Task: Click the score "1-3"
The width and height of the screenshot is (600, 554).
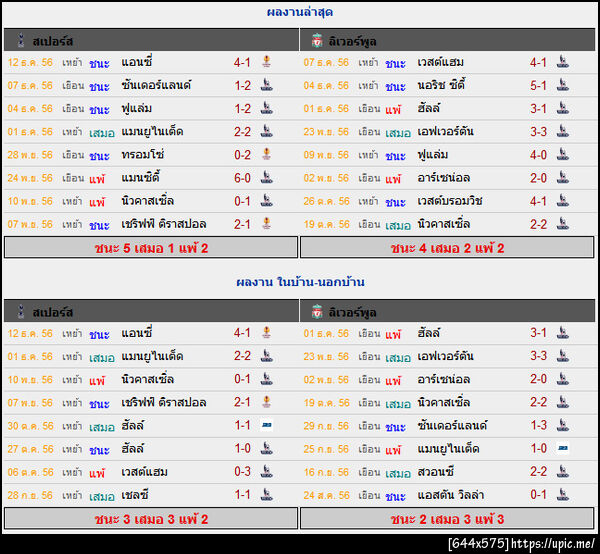Action: [538, 425]
